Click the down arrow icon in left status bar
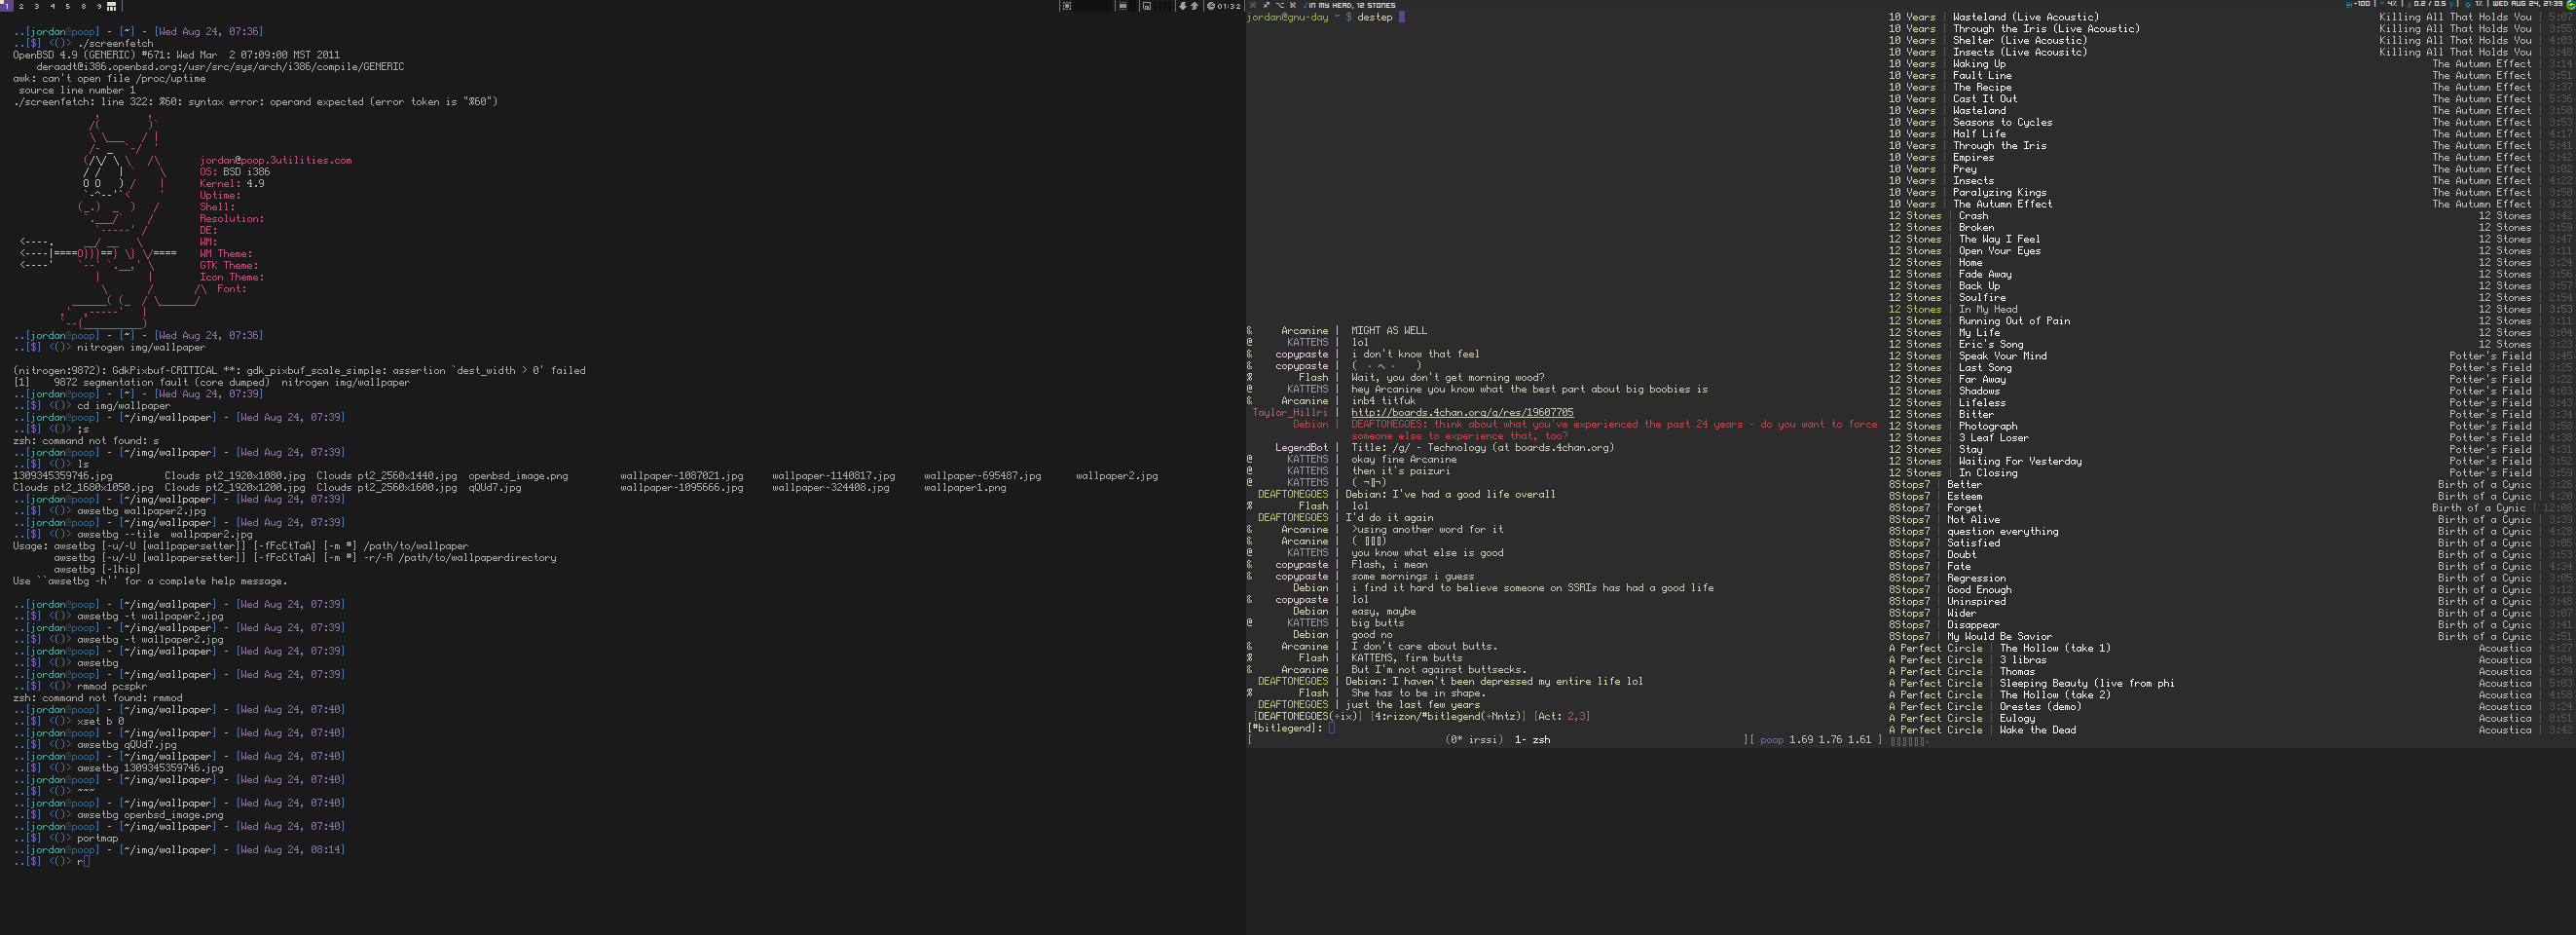Screen dimensions: 2576x935 coord(1182,6)
